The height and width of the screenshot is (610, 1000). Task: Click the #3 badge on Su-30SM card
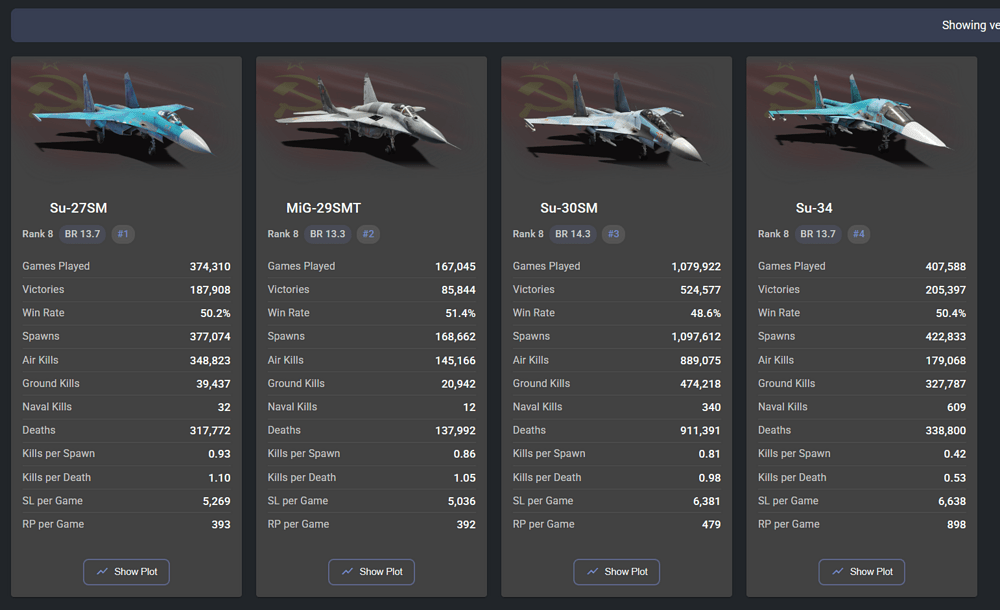tap(613, 234)
